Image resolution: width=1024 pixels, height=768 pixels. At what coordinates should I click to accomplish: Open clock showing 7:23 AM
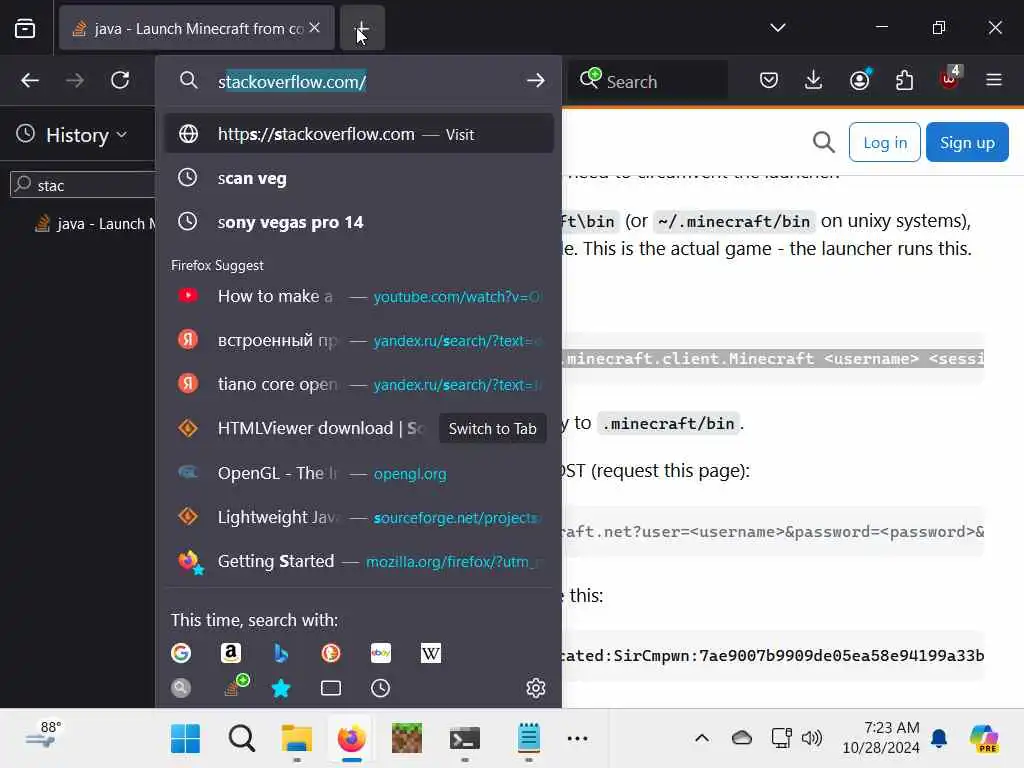[881, 737]
